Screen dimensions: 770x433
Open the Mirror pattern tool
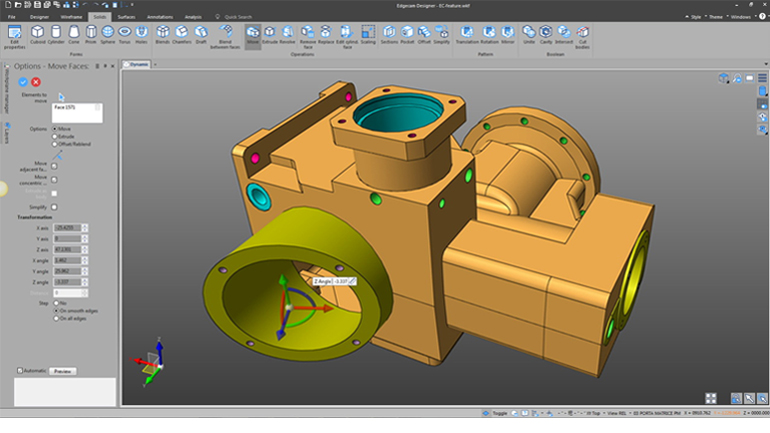508,35
